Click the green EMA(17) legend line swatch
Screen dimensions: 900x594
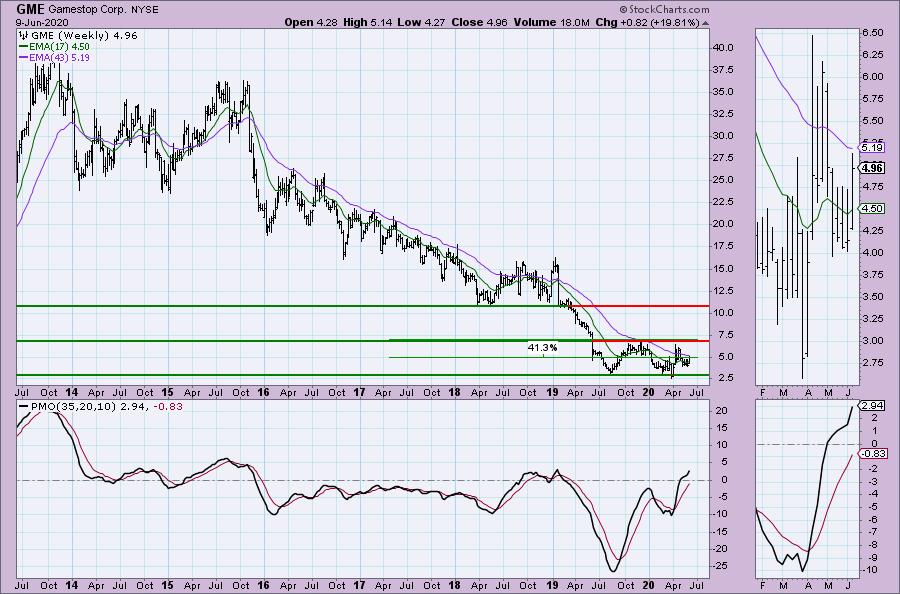coord(24,46)
